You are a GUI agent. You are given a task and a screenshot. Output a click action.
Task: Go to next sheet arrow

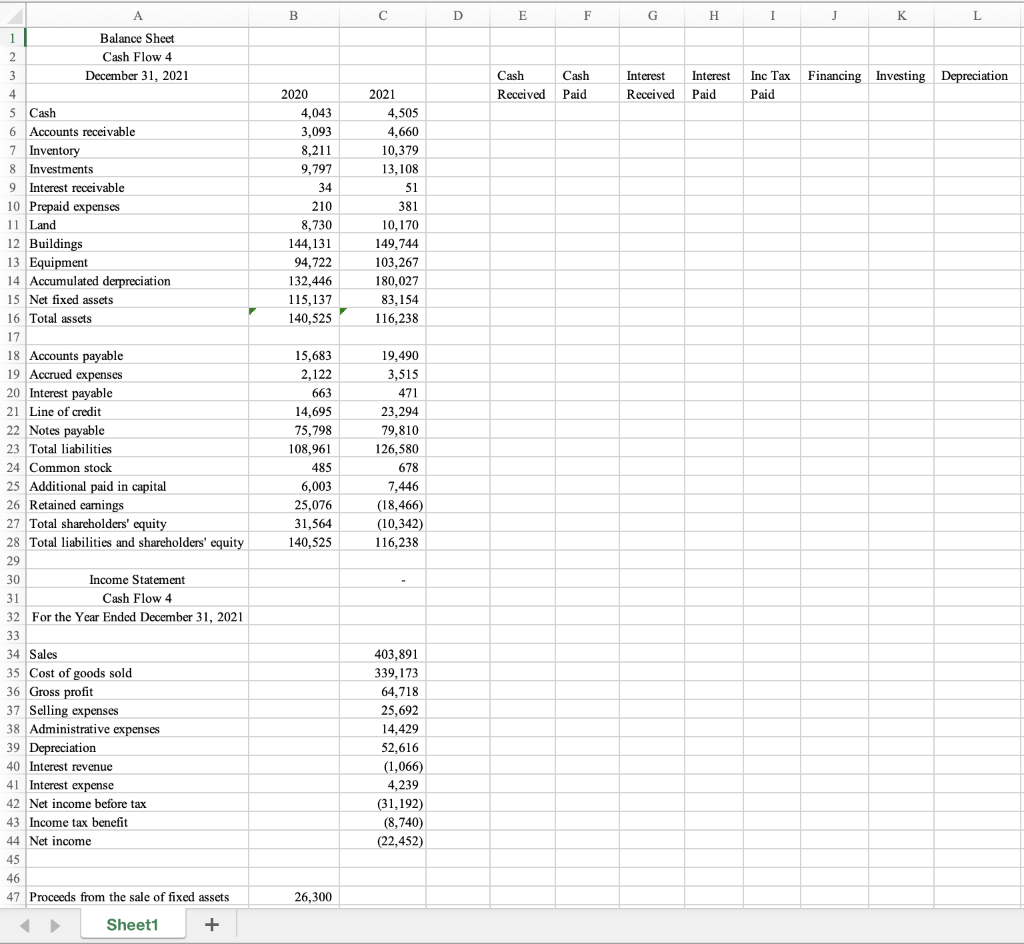tap(55, 925)
